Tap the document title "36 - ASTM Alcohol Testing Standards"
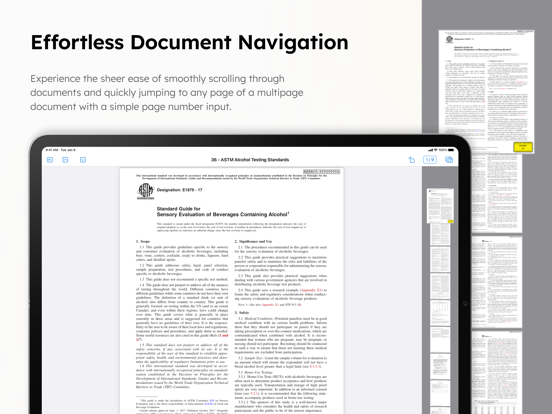The image size is (552, 414). click(x=250, y=160)
